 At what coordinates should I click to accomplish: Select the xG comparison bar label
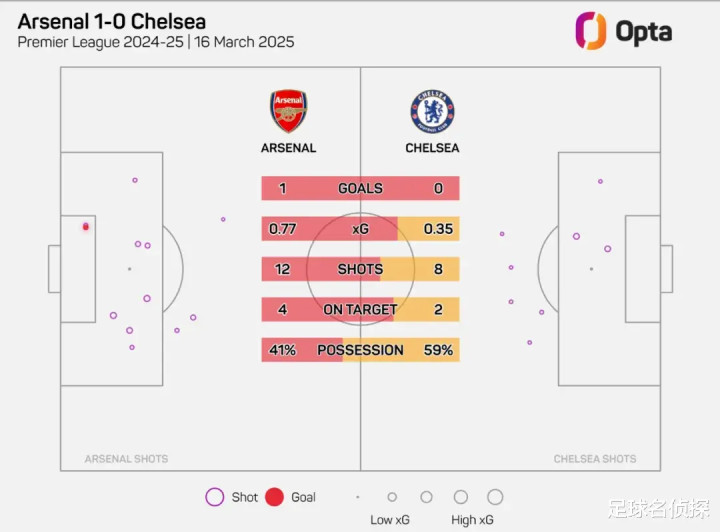[x=360, y=229]
